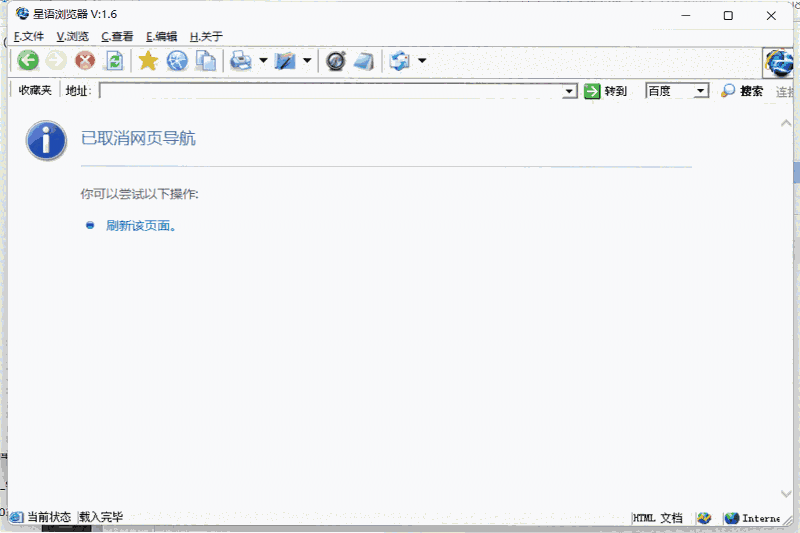The height and width of the screenshot is (533, 800).
Task: Click the 你可以尝试以下操作 text
Action: point(139,194)
